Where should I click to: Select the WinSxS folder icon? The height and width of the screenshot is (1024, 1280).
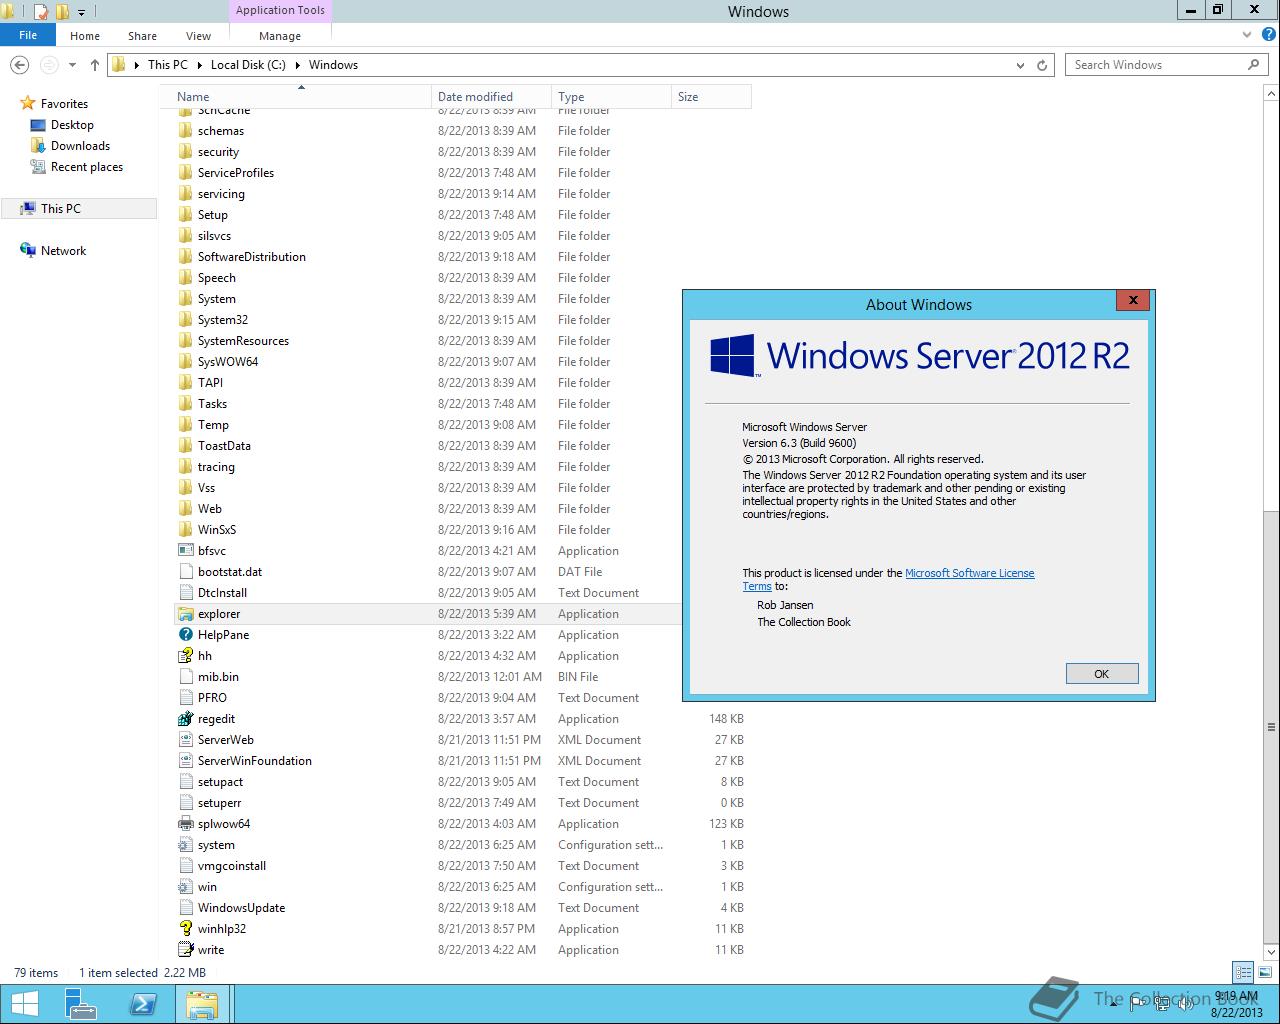coord(185,530)
